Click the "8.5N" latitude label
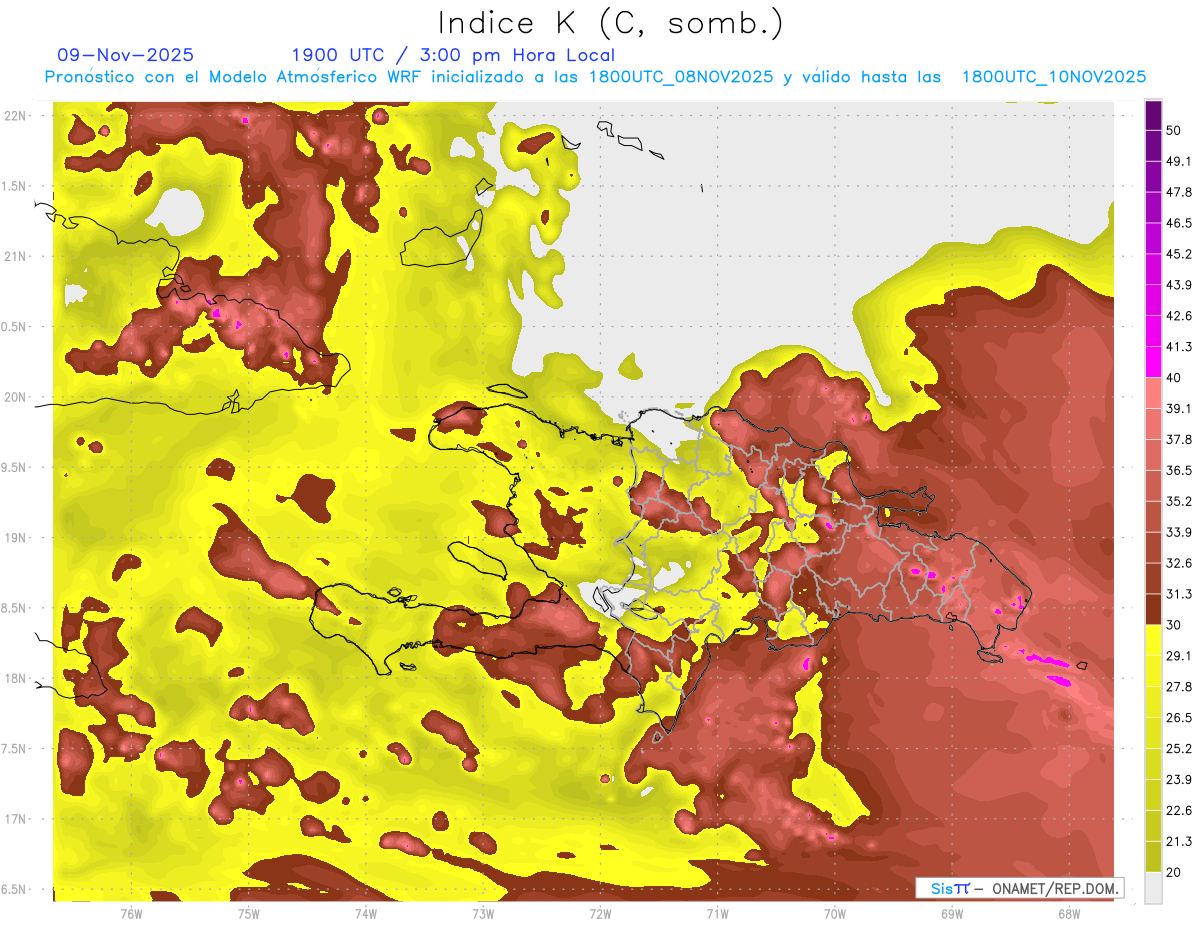 click(x=13, y=608)
